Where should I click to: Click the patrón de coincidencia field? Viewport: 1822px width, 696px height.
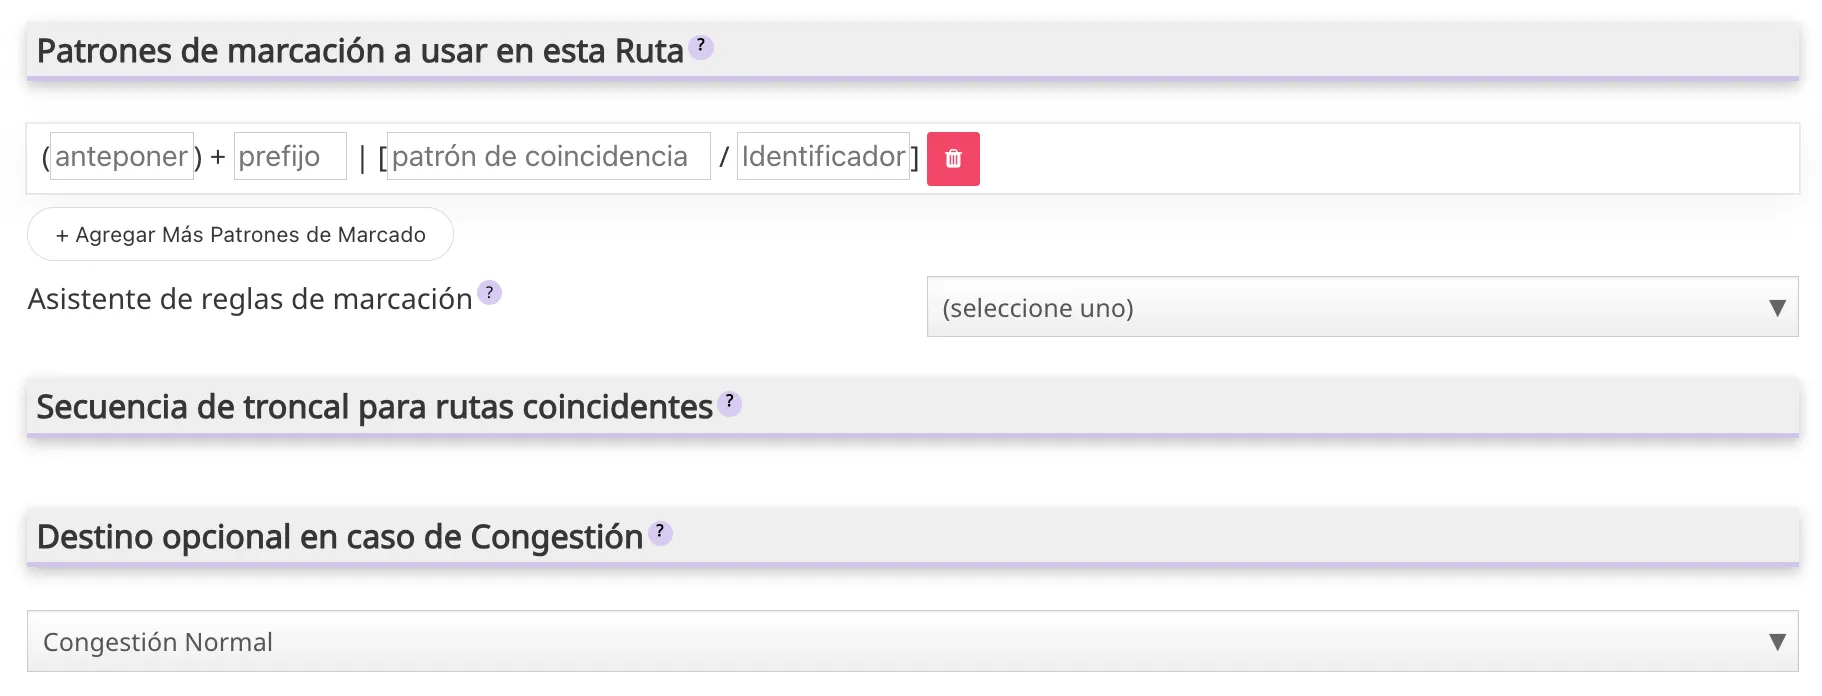[x=548, y=157]
